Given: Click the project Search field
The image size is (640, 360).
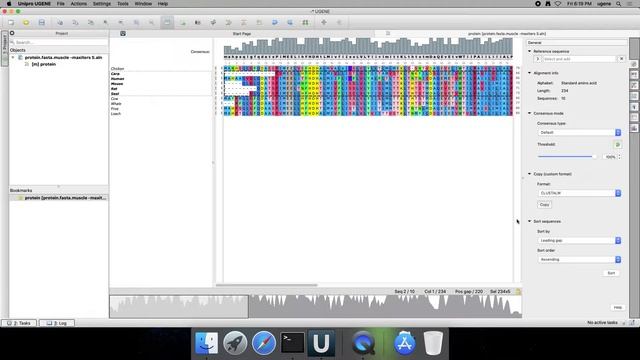Looking at the screenshot, I should coord(59,42).
